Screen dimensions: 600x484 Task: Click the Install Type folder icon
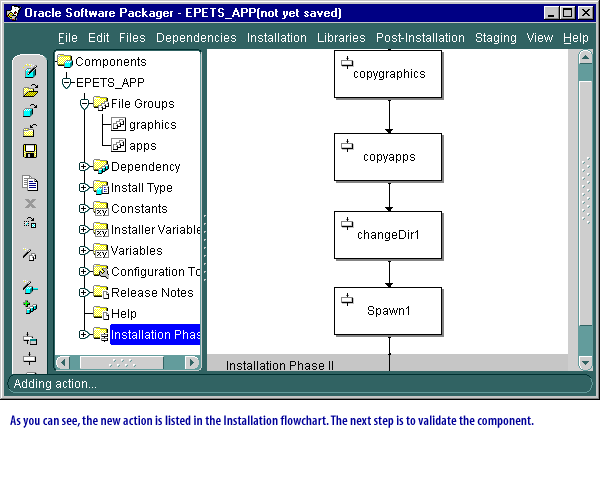[x=101, y=187]
